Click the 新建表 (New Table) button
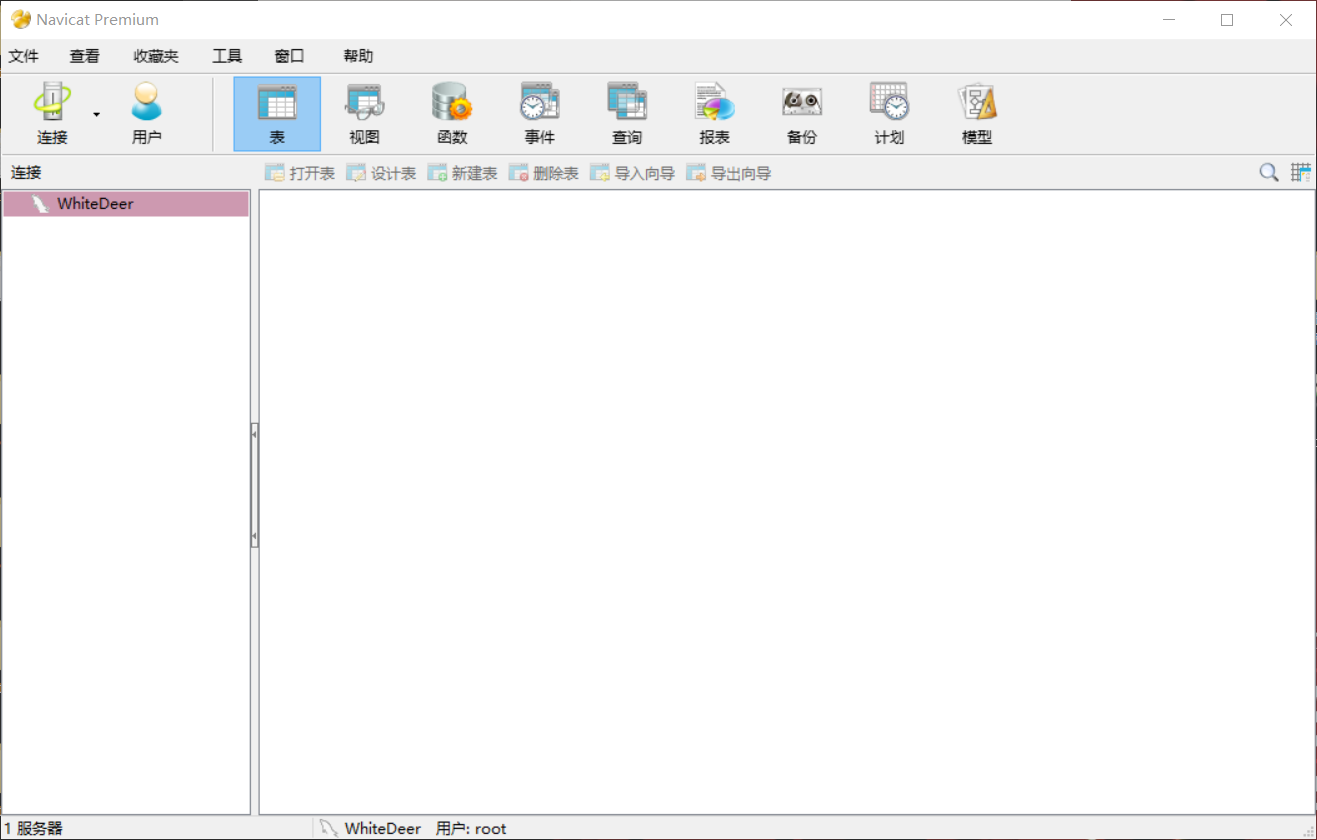This screenshot has width=1317, height=840. point(462,173)
